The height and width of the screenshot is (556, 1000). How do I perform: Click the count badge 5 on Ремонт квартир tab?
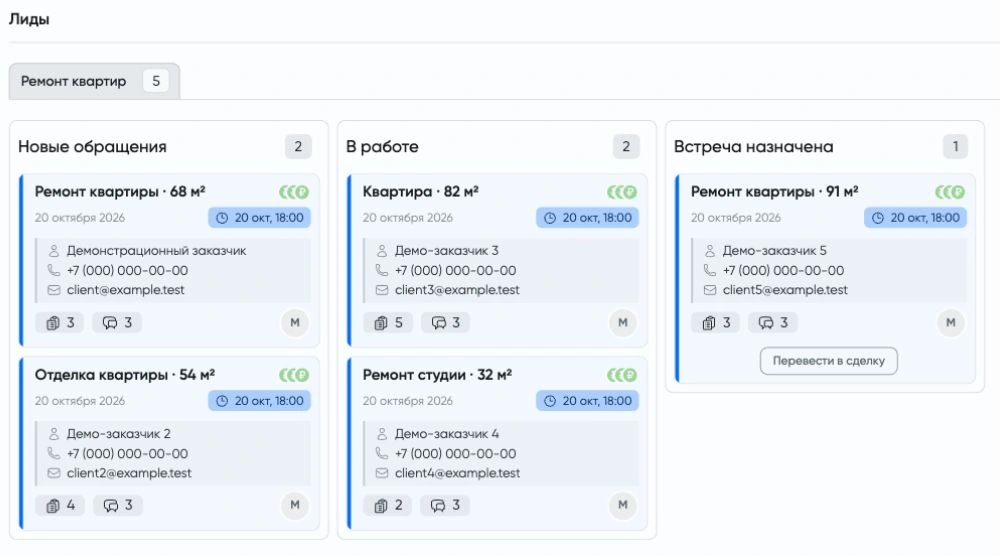pyautogui.click(x=156, y=81)
